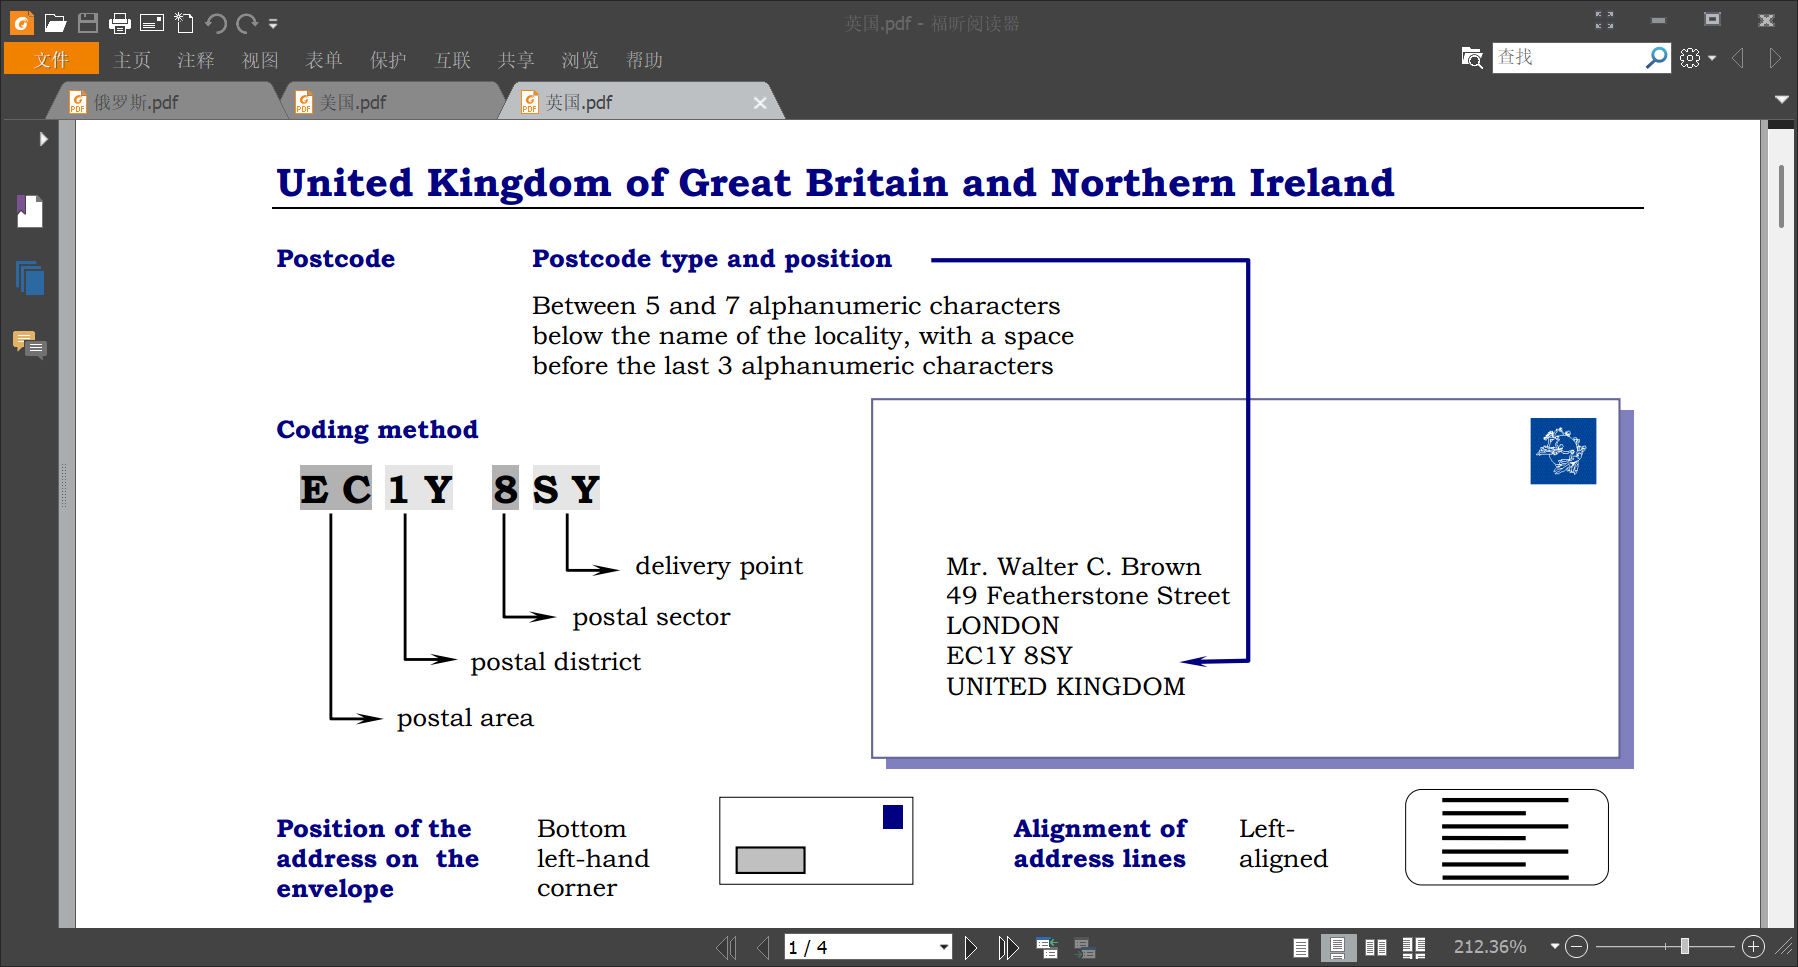Click the advanced folder search icon
Image resolution: width=1798 pixels, height=967 pixels.
[1471, 58]
